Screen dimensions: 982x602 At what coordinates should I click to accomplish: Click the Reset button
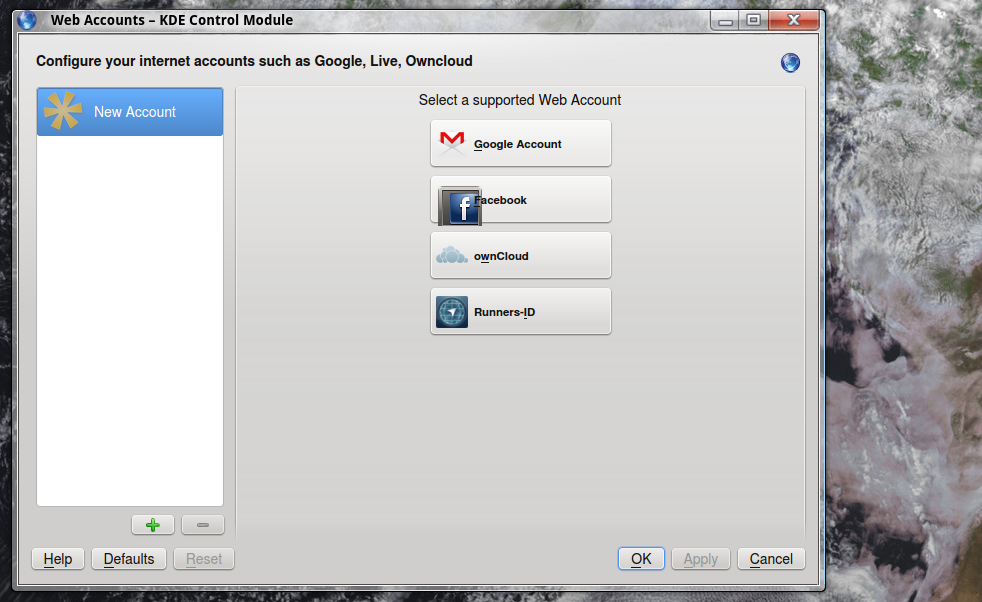pyautogui.click(x=204, y=559)
